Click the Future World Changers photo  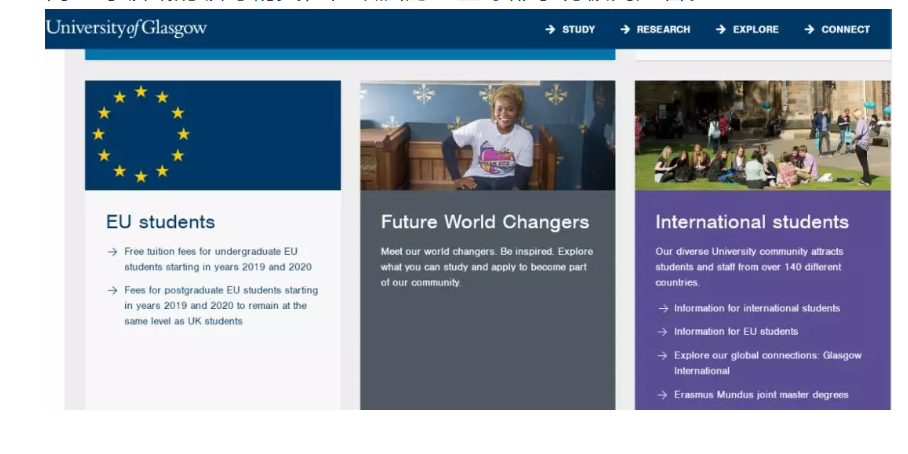point(487,135)
